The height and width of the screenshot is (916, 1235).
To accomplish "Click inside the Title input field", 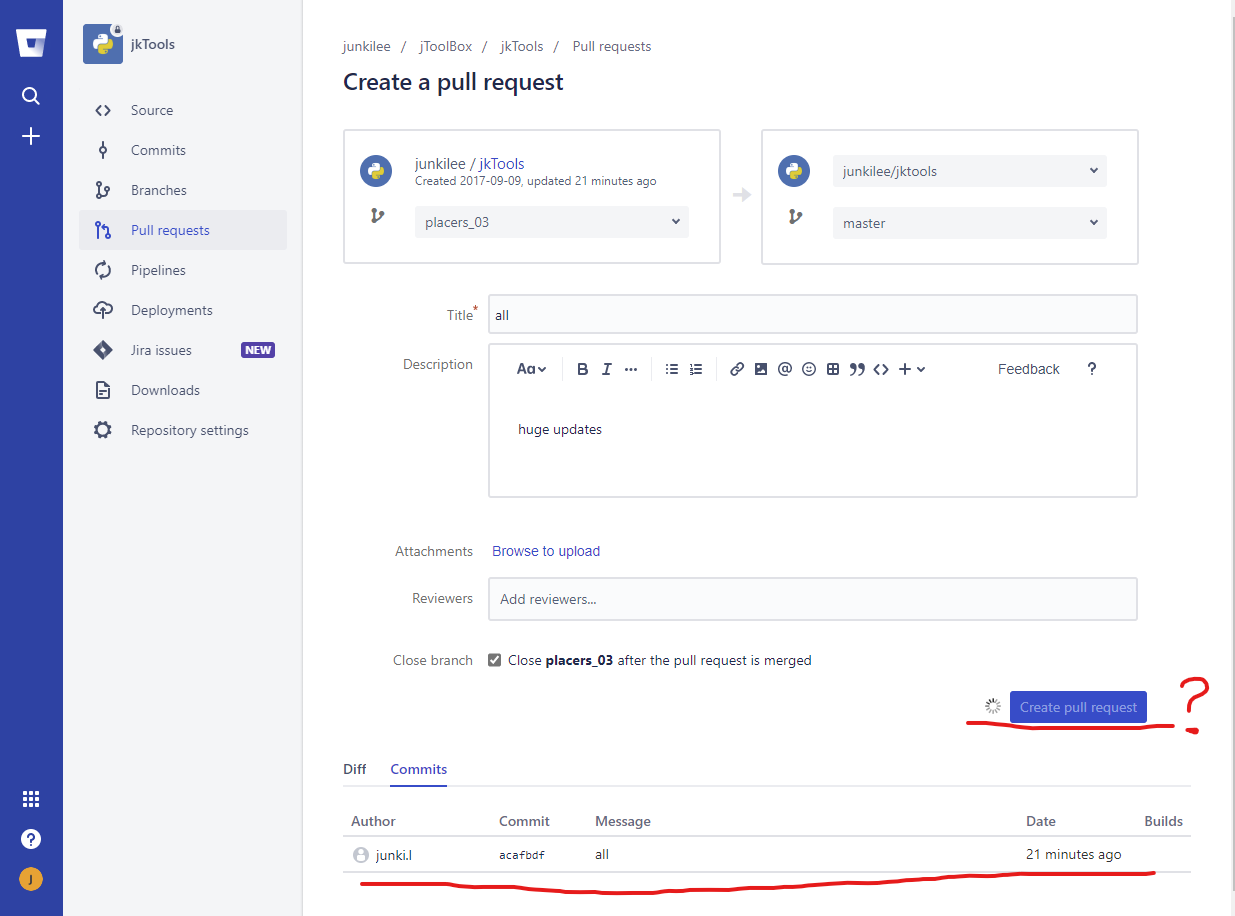I will [x=812, y=314].
